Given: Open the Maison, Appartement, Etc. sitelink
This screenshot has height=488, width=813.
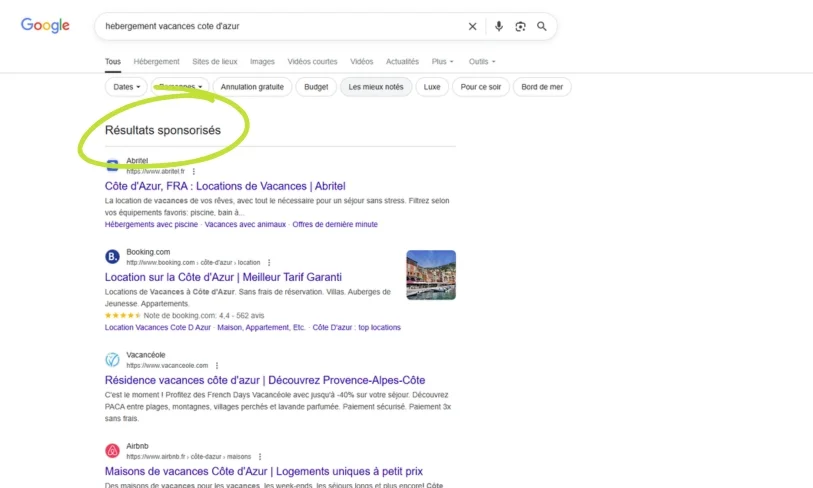Looking at the screenshot, I should point(261,327).
